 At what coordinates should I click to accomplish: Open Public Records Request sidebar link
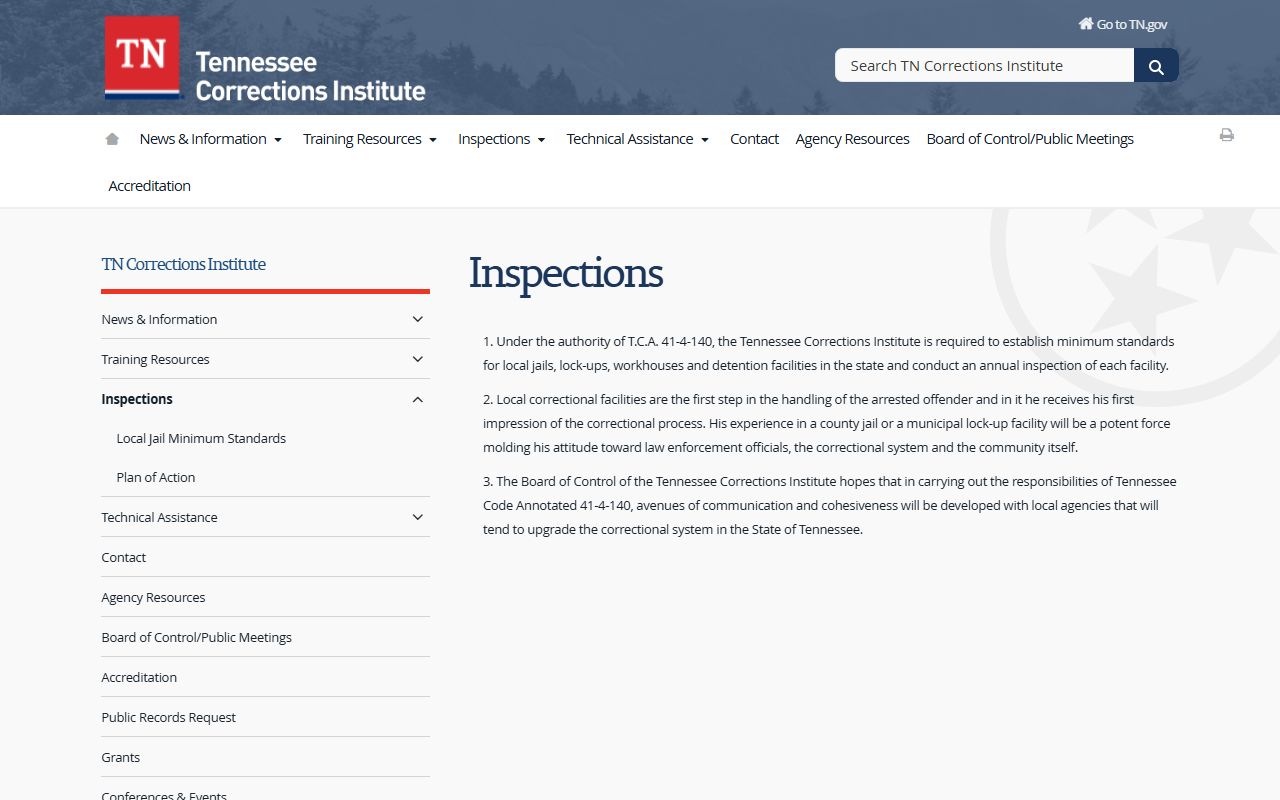pos(169,717)
